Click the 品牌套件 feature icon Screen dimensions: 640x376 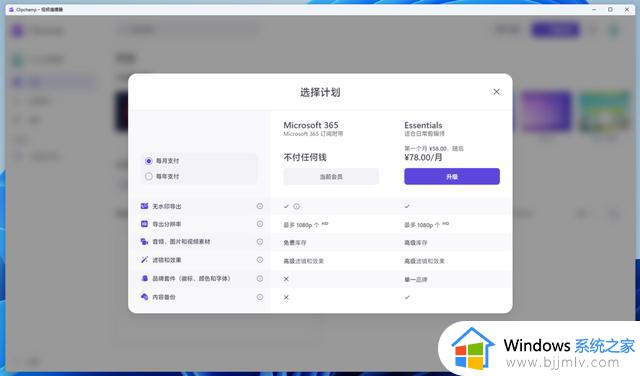tap(144, 278)
